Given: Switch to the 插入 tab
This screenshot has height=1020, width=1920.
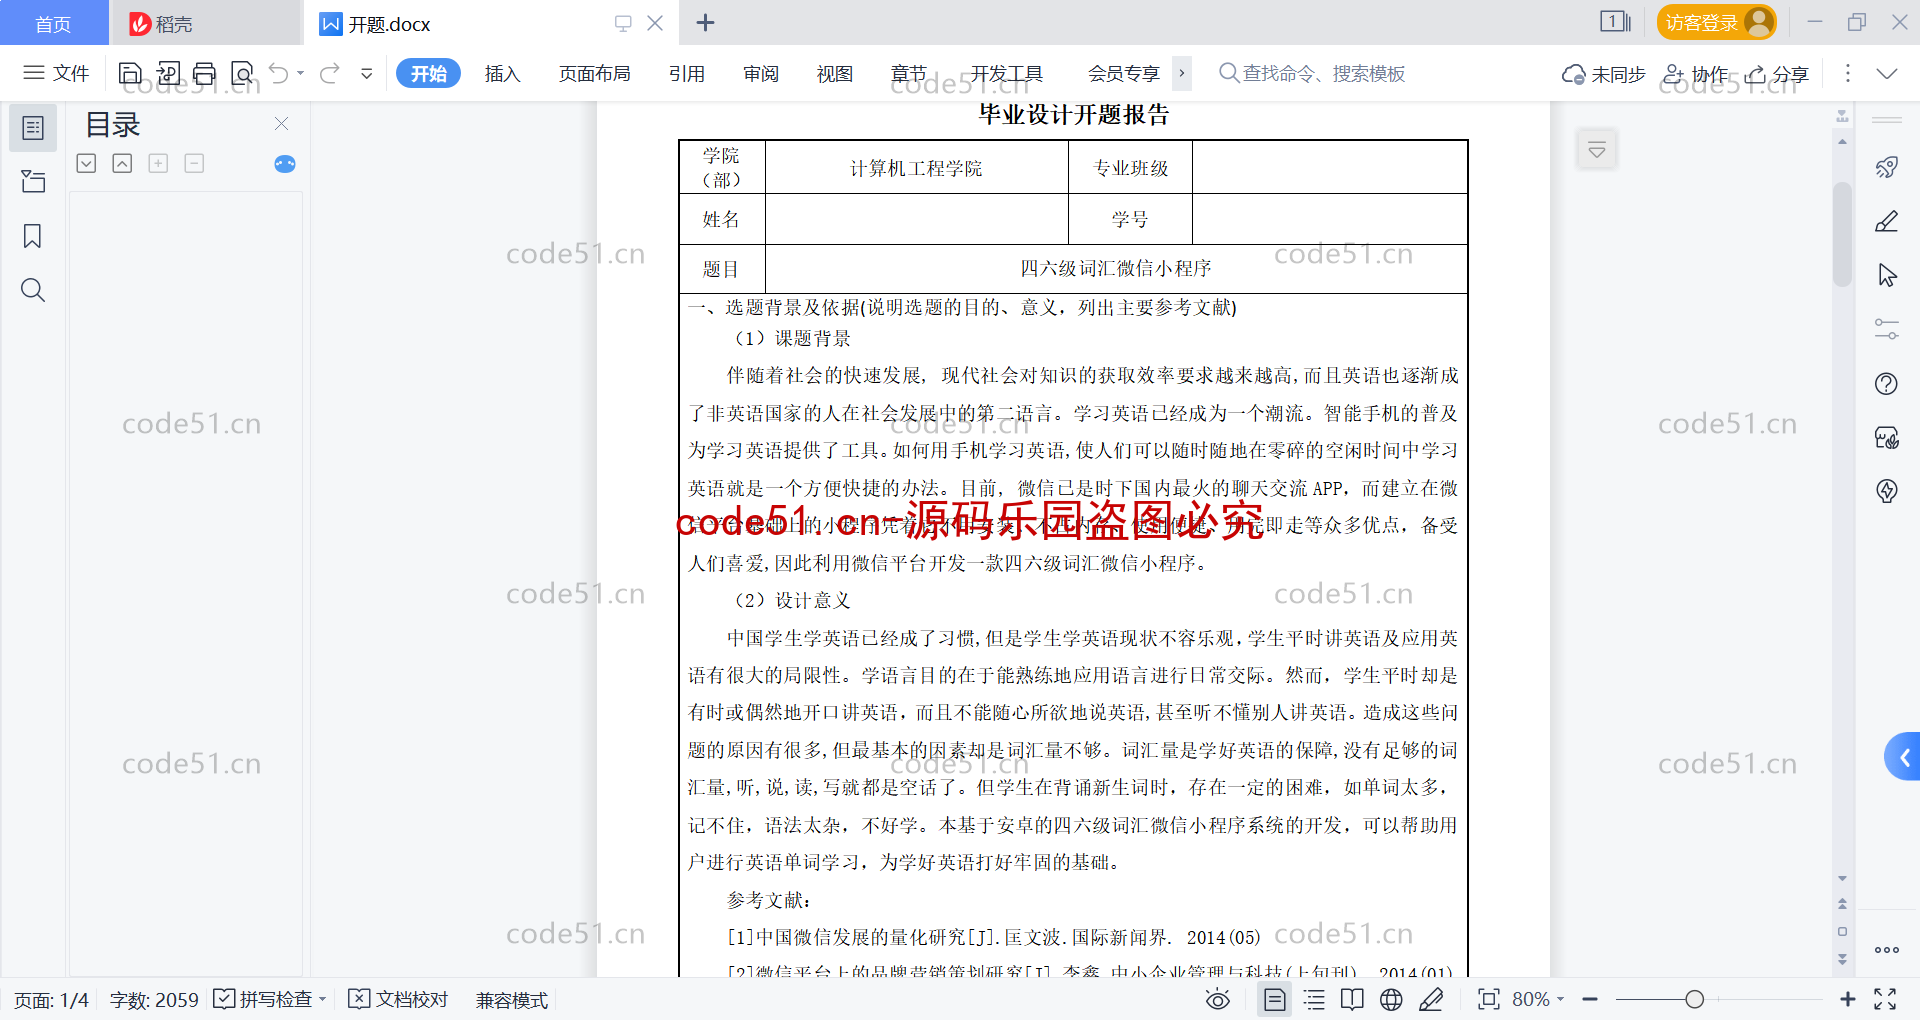Looking at the screenshot, I should 502,73.
